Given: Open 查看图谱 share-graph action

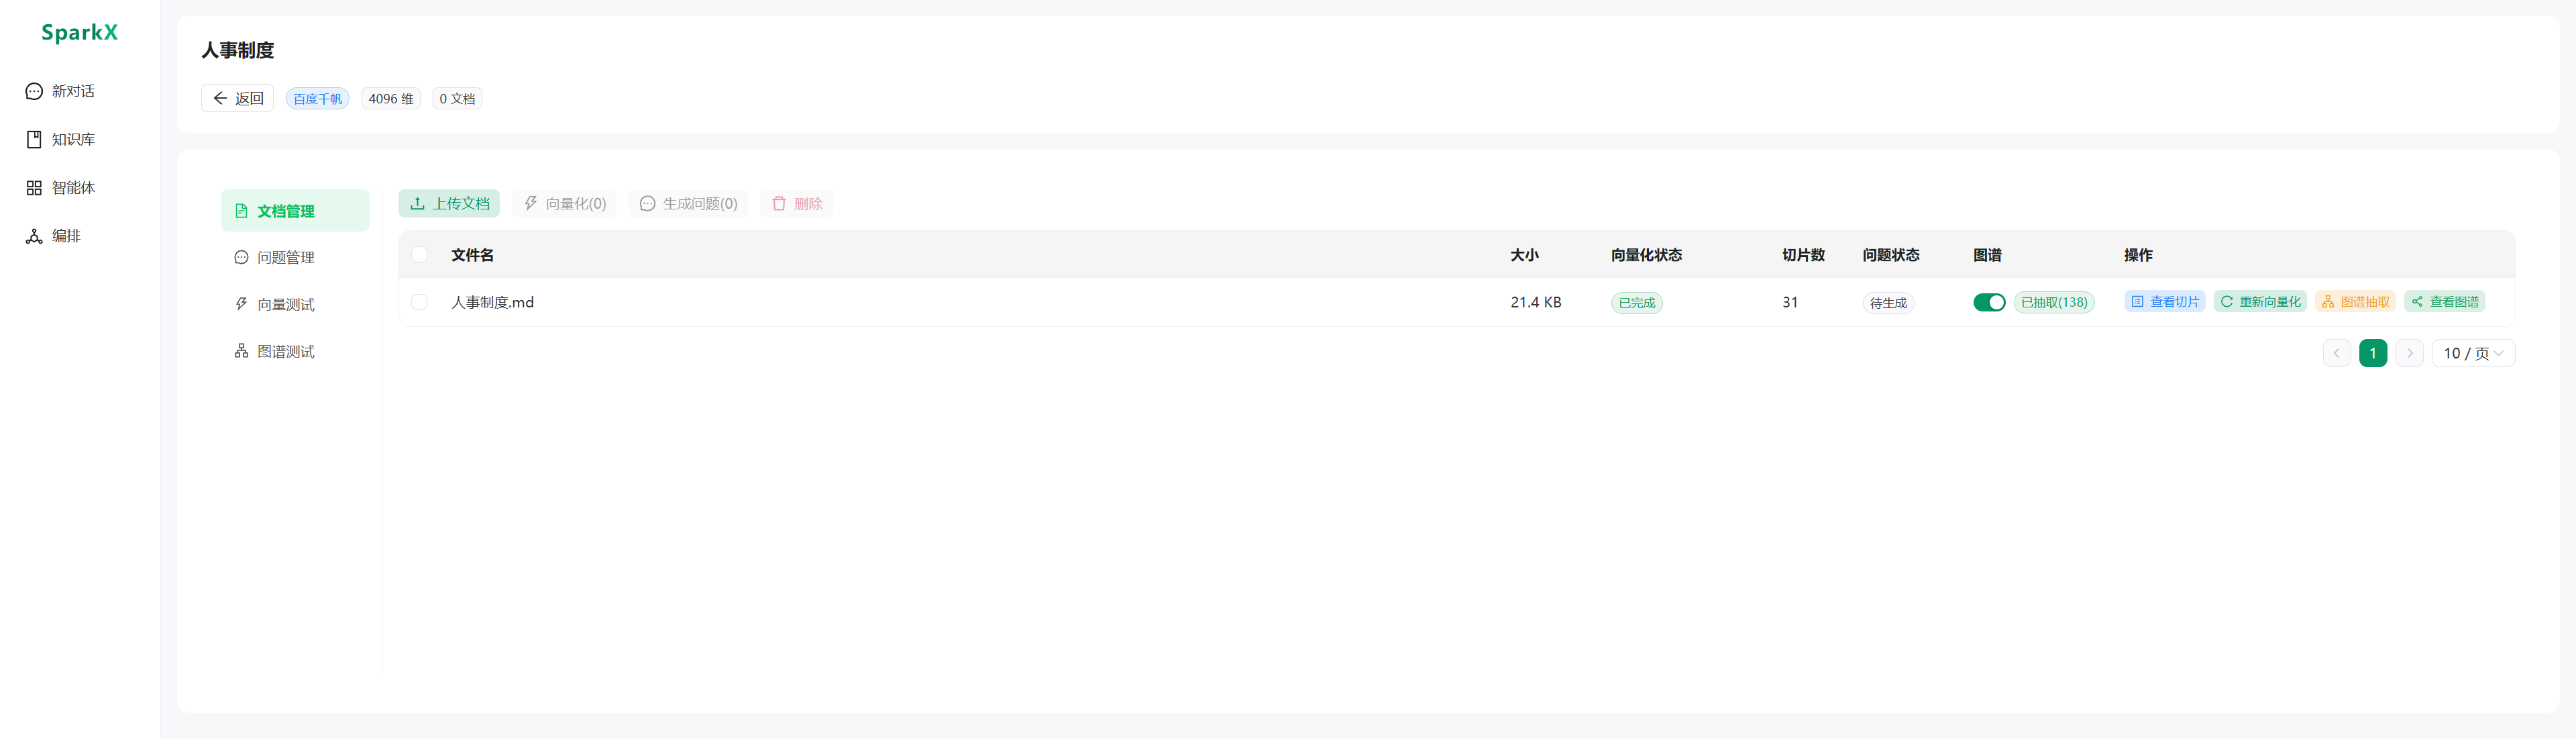Looking at the screenshot, I should pos(2444,302).
